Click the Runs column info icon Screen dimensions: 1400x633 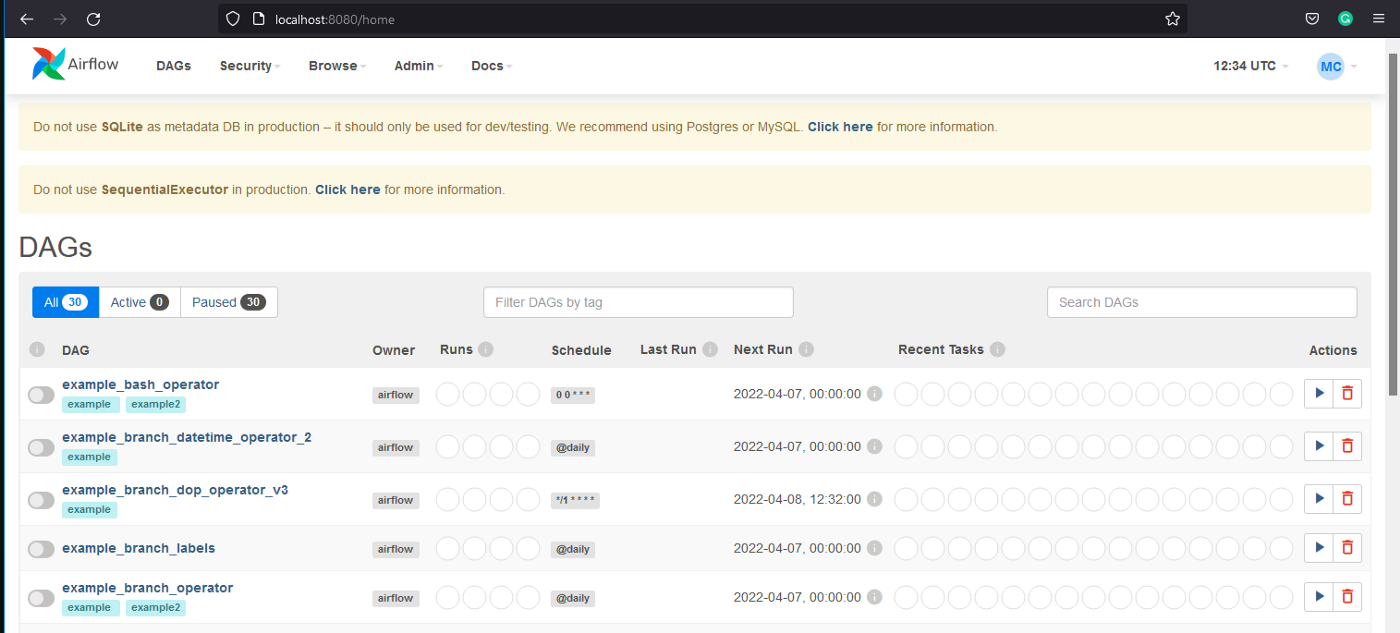(486, 349)
